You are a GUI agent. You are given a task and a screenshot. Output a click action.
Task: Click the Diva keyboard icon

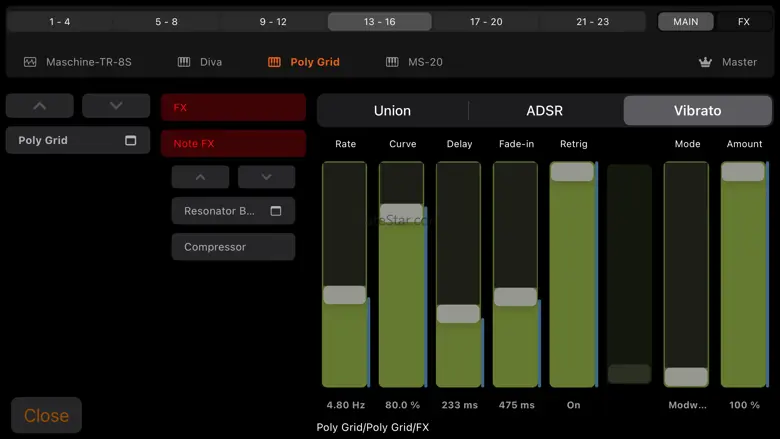click(x=184, y=62)
